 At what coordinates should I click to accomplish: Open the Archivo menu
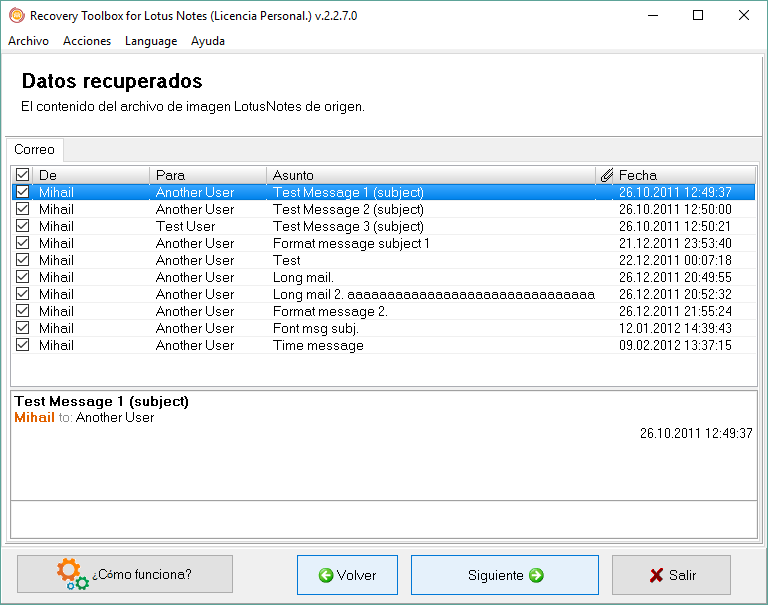point(28,41)
